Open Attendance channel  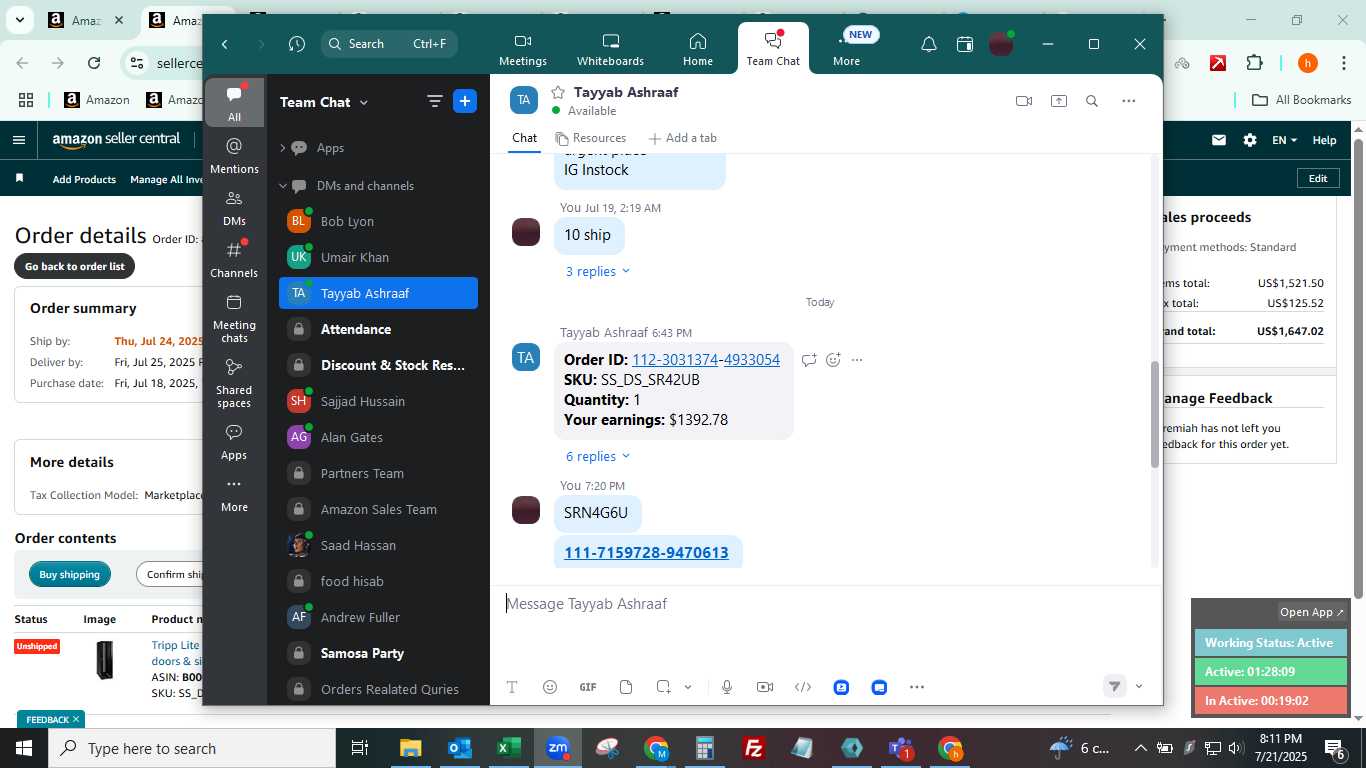(x=378, y=329)
